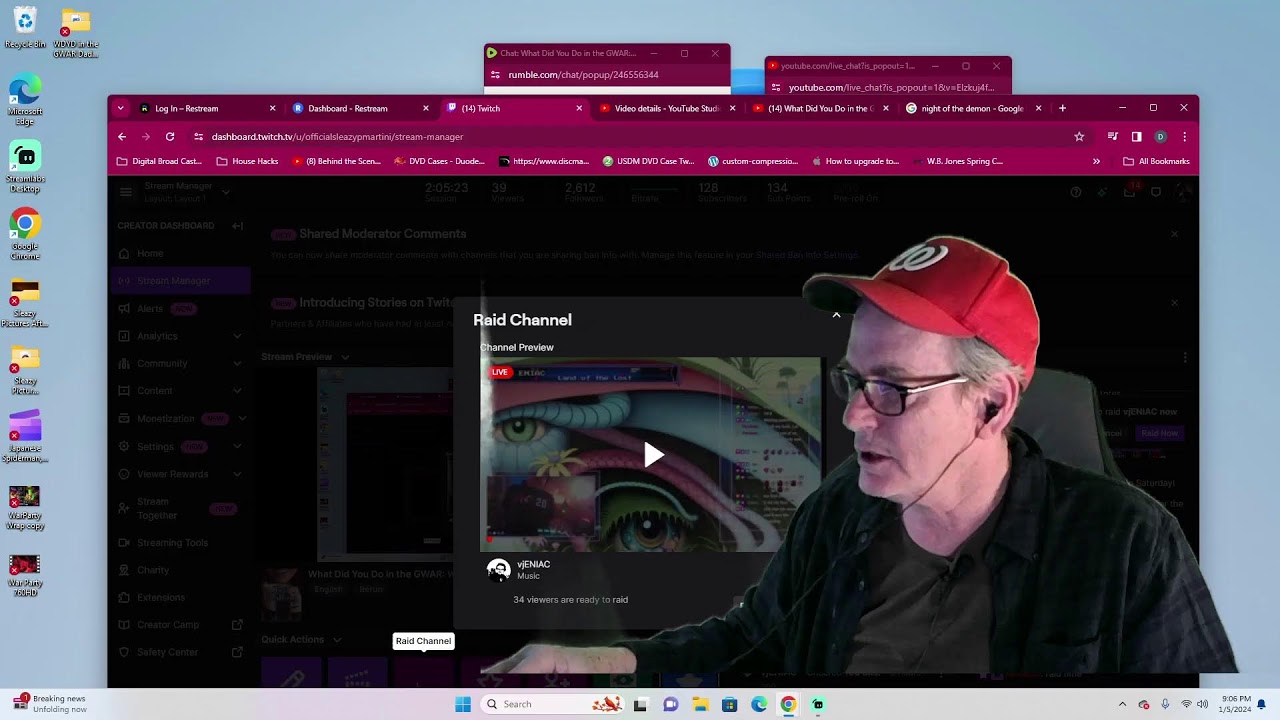Open How to upgrade to bookmark
This screenshot has height=720, width=1280.
tap(856, 161)
